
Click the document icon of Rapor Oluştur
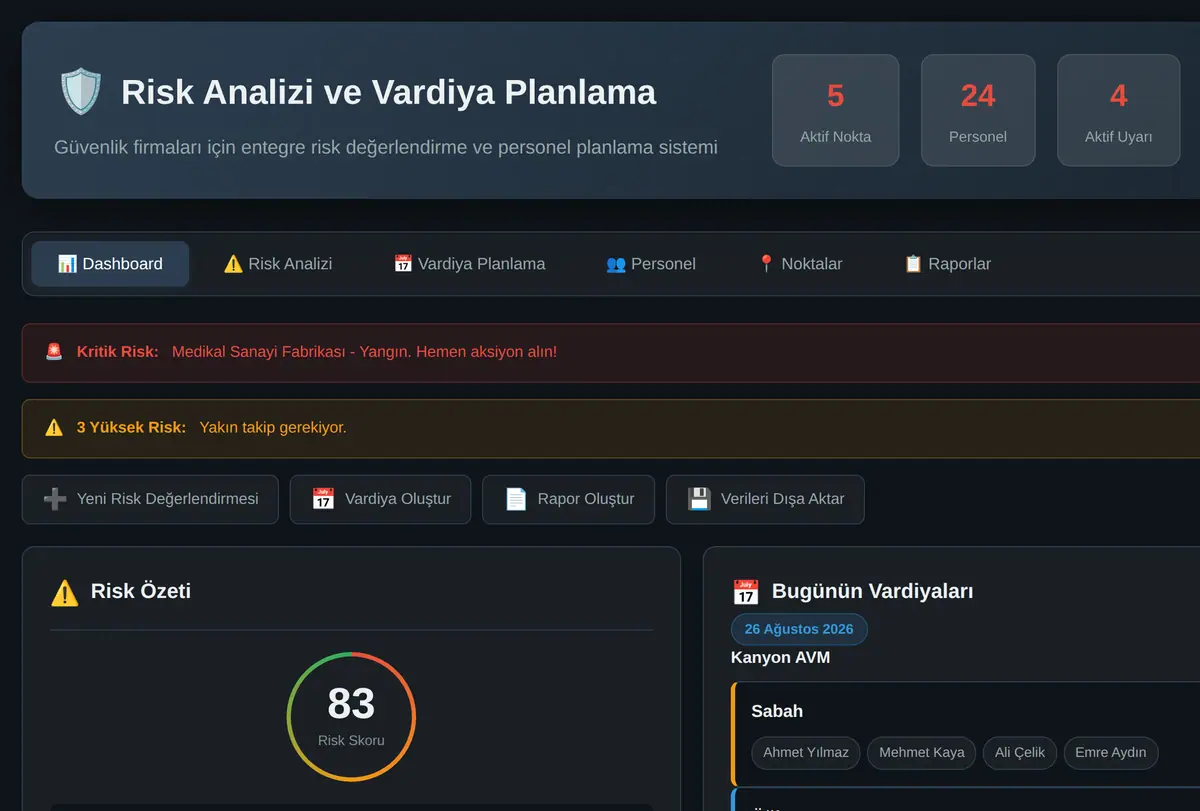[516, 499]
